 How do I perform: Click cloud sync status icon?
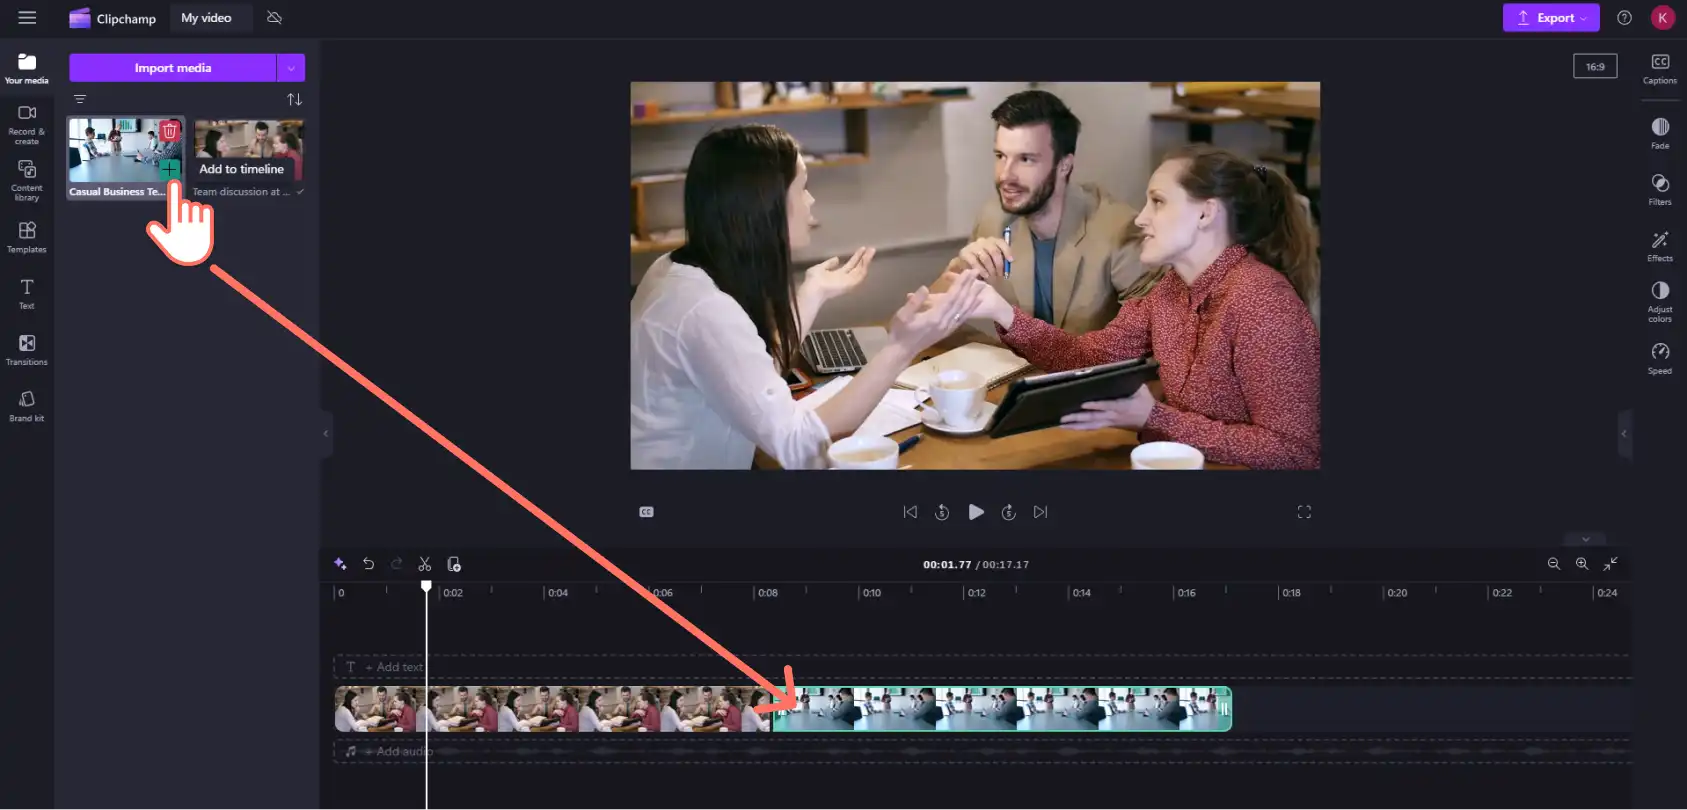pyautogui.click(x=274, y=18)
